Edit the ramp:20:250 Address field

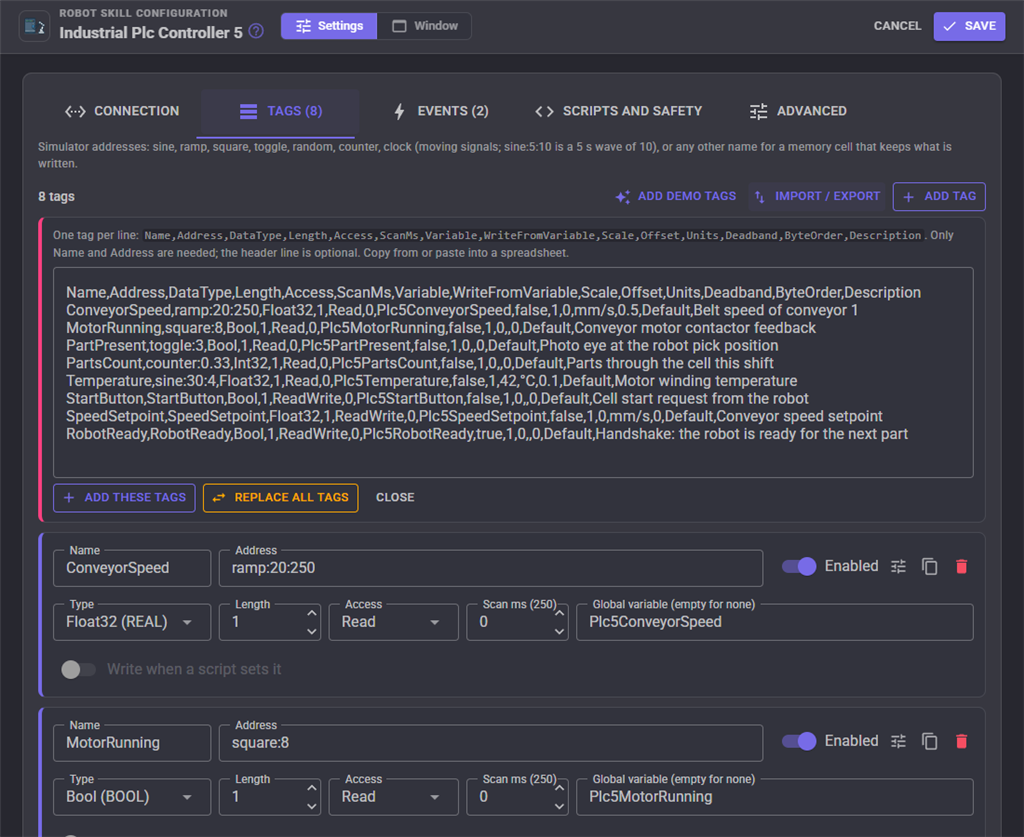pyautogui.click(x=490, y=568)
